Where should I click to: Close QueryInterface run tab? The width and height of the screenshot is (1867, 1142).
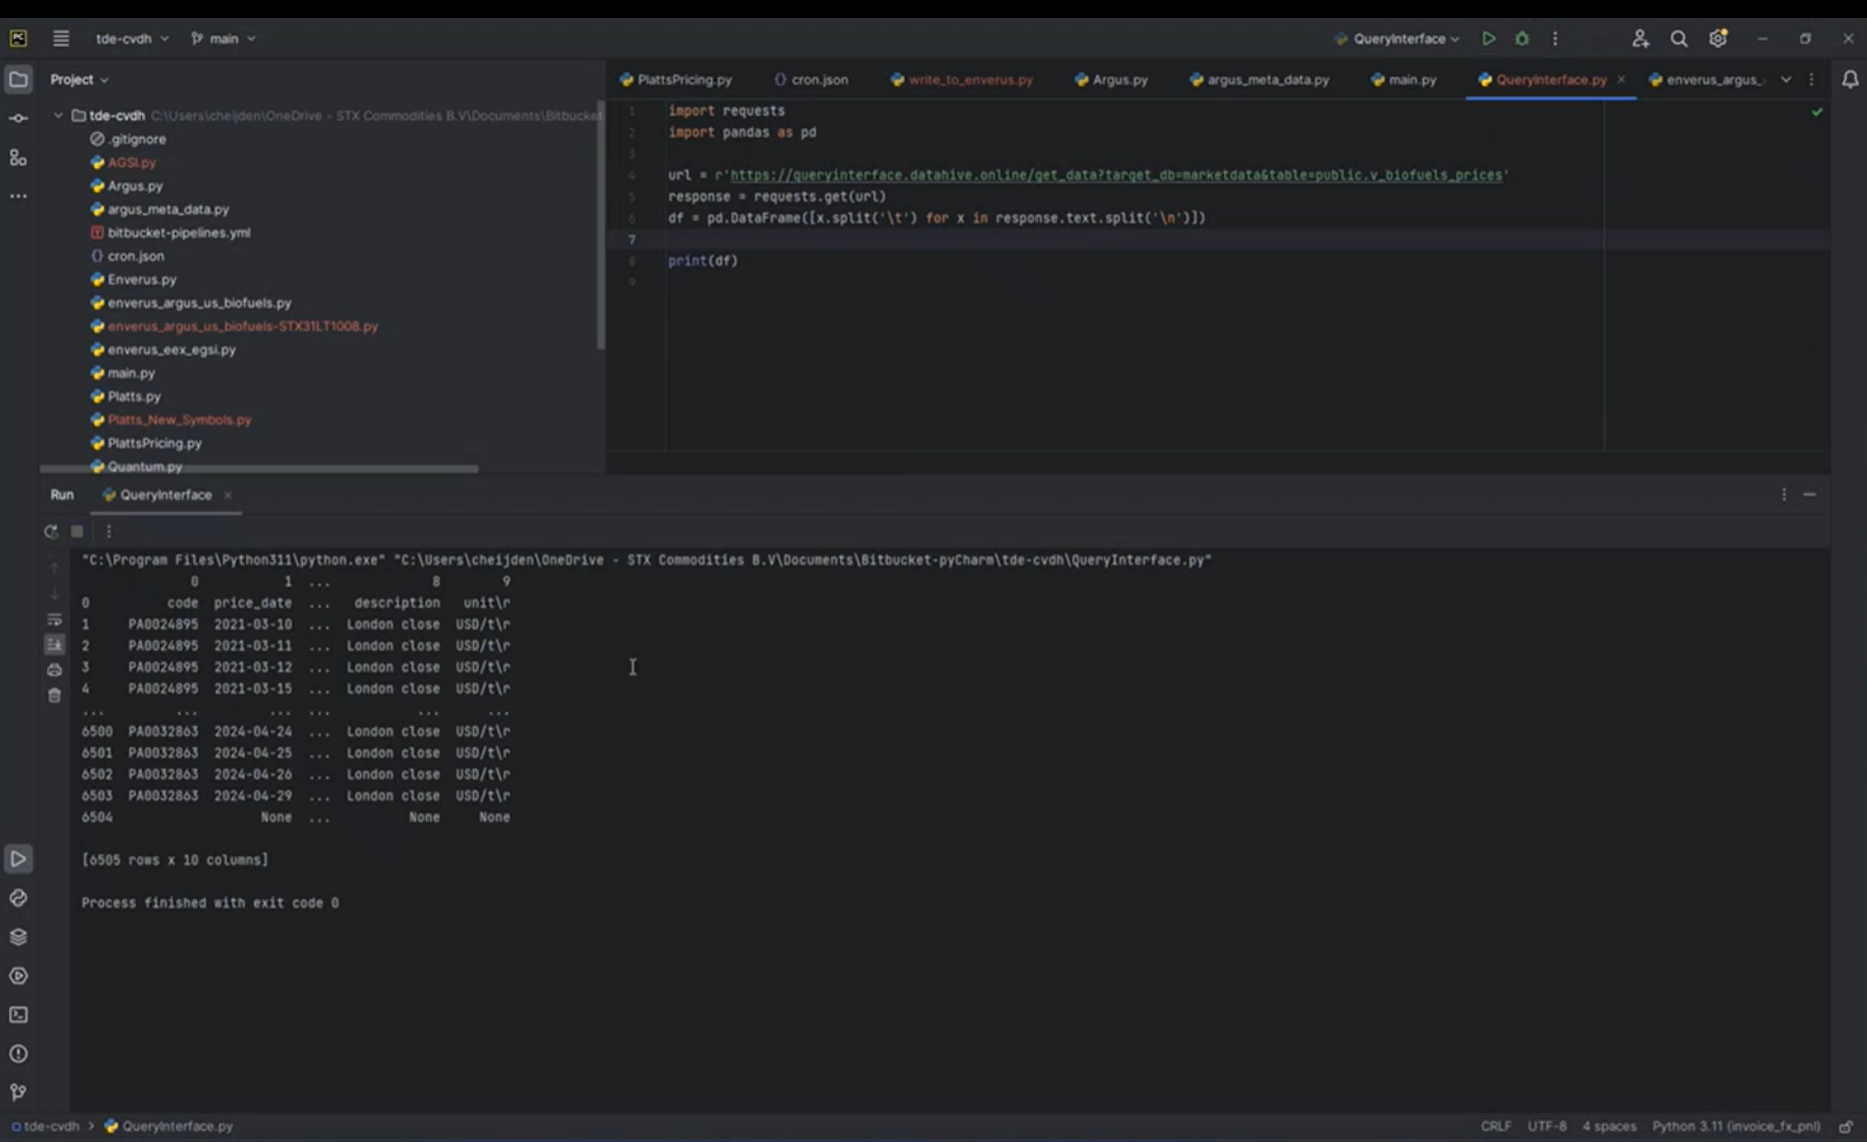[228, 495]
